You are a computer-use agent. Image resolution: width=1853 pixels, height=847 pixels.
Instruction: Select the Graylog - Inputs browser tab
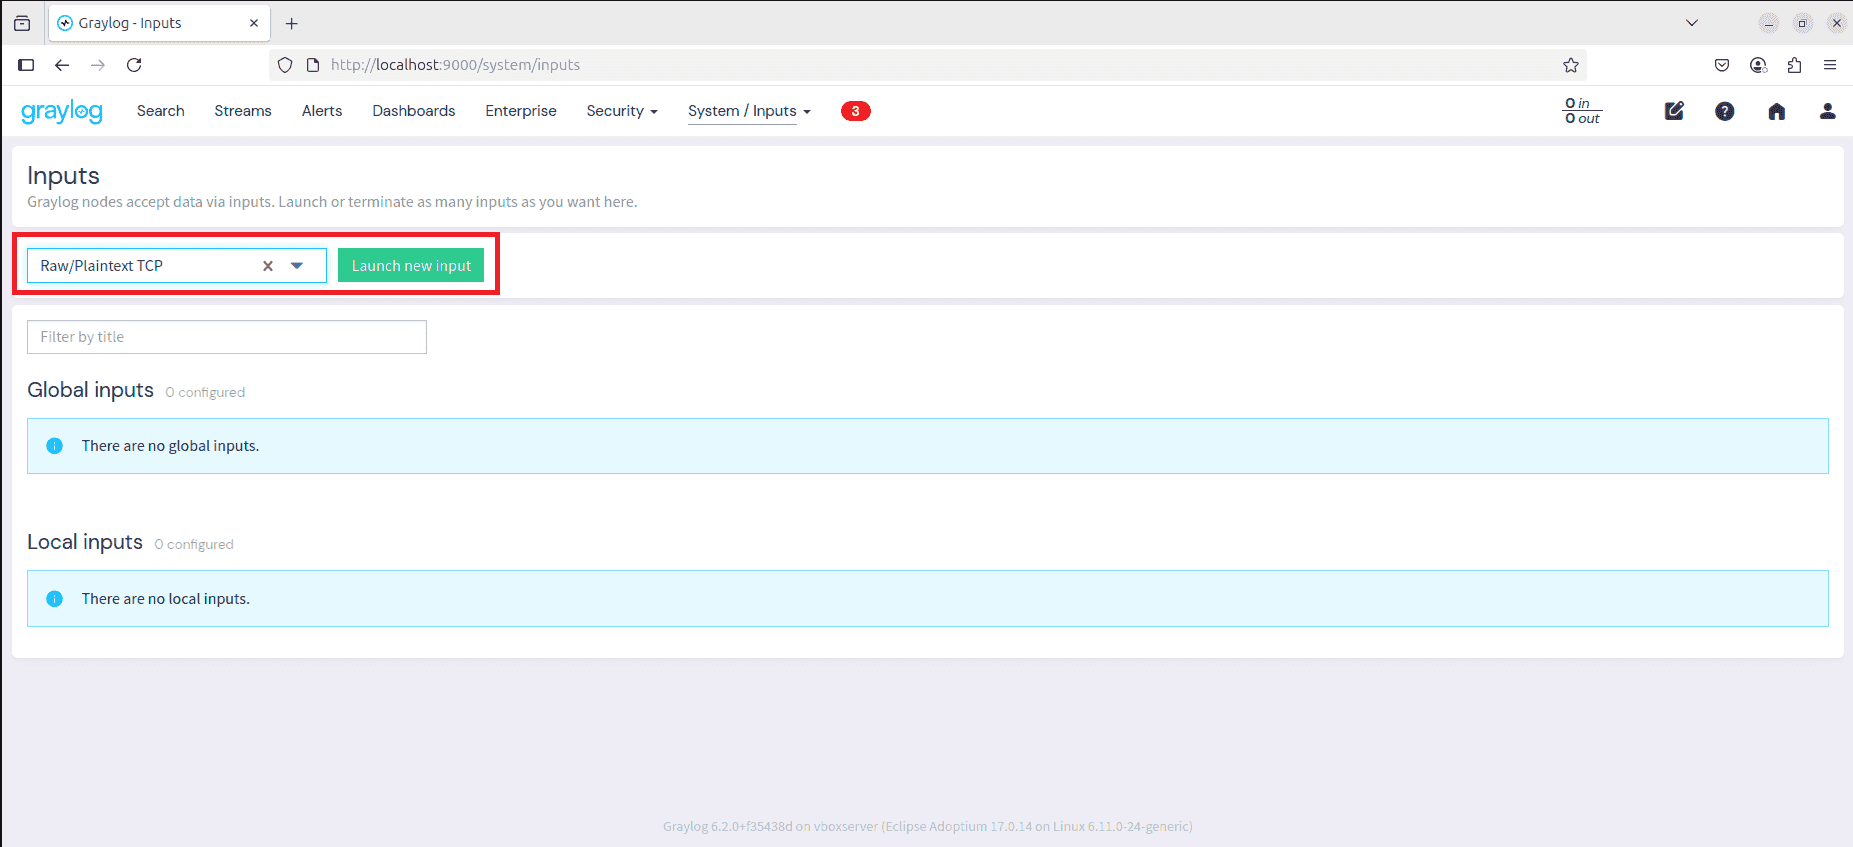tap(160, 23)
